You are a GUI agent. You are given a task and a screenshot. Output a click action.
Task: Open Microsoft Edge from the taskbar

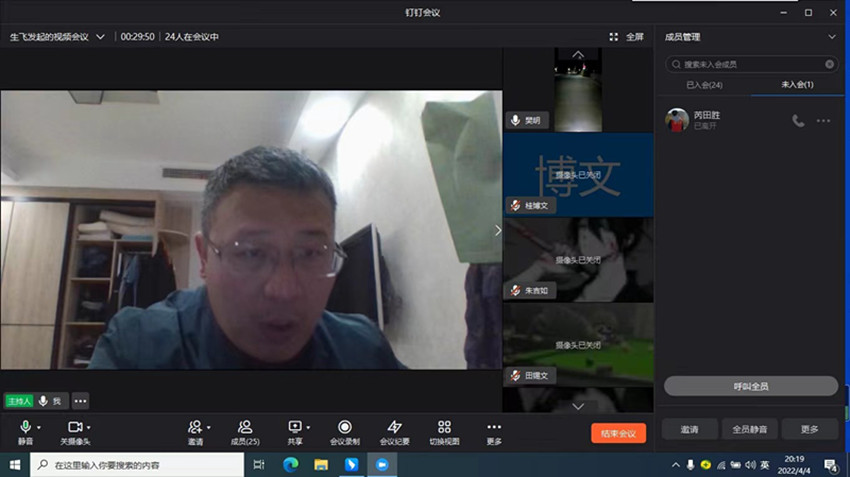(290, 465)
